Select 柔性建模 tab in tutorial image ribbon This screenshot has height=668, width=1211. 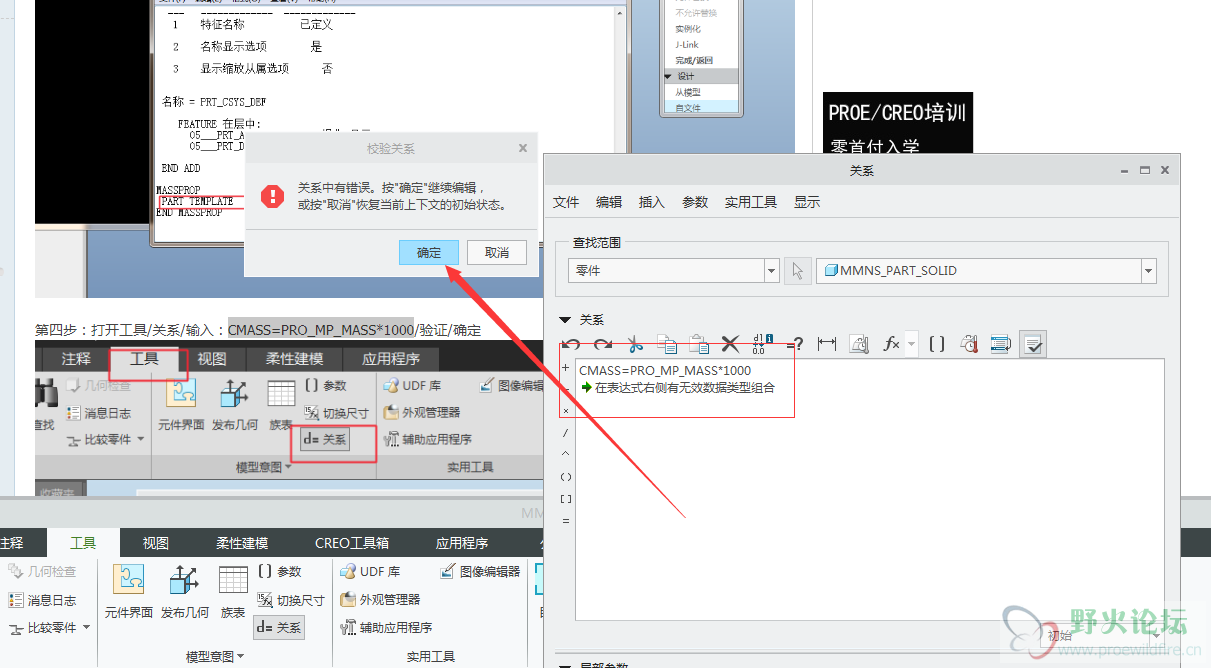click(294, 359)
